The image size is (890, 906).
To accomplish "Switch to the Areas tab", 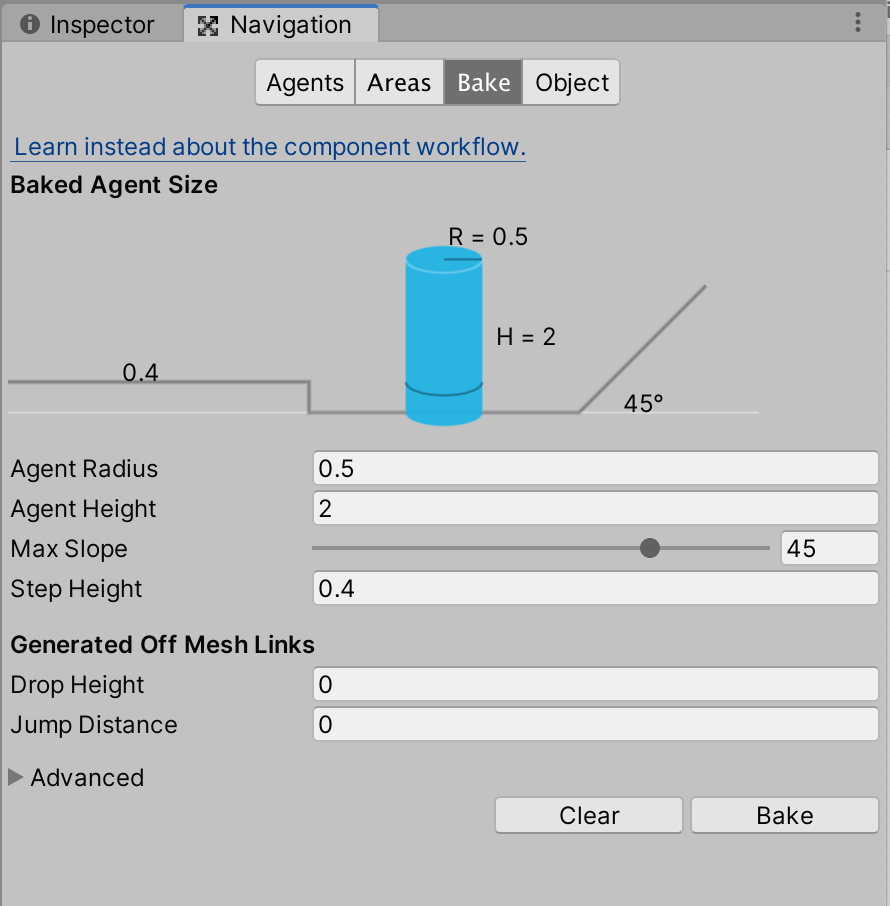I will point(399,82).
